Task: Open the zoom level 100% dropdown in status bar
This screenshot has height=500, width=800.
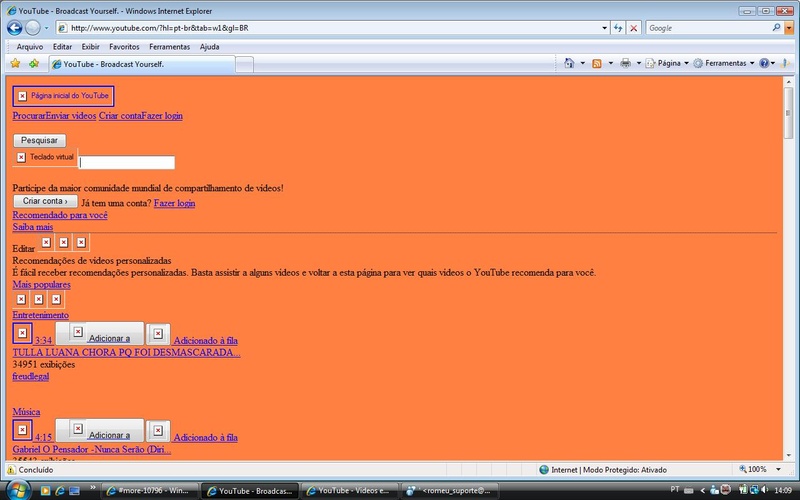Action: [x=778, y=469]
